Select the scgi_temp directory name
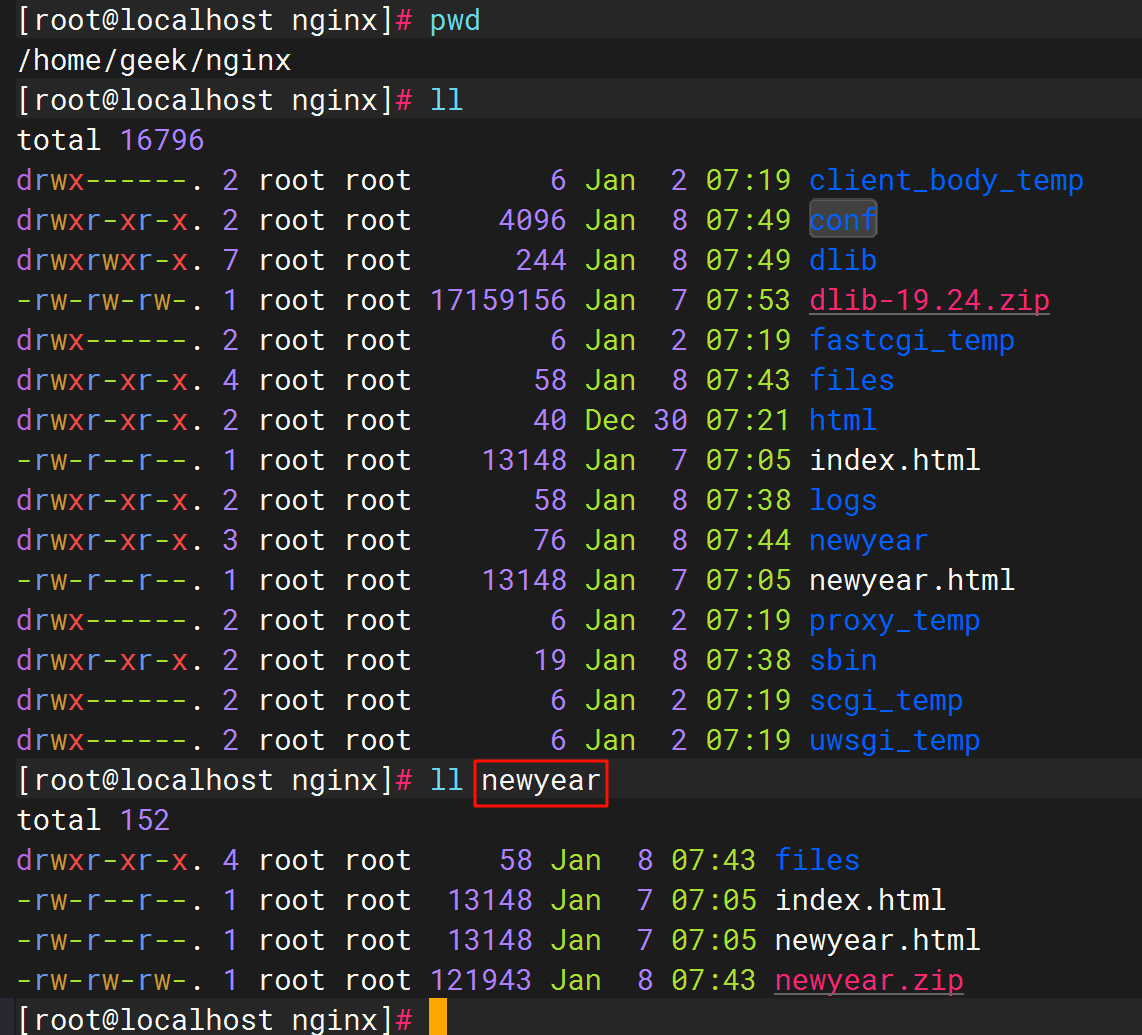This screenshot has height=1035, width=1142. click(886, 700)
